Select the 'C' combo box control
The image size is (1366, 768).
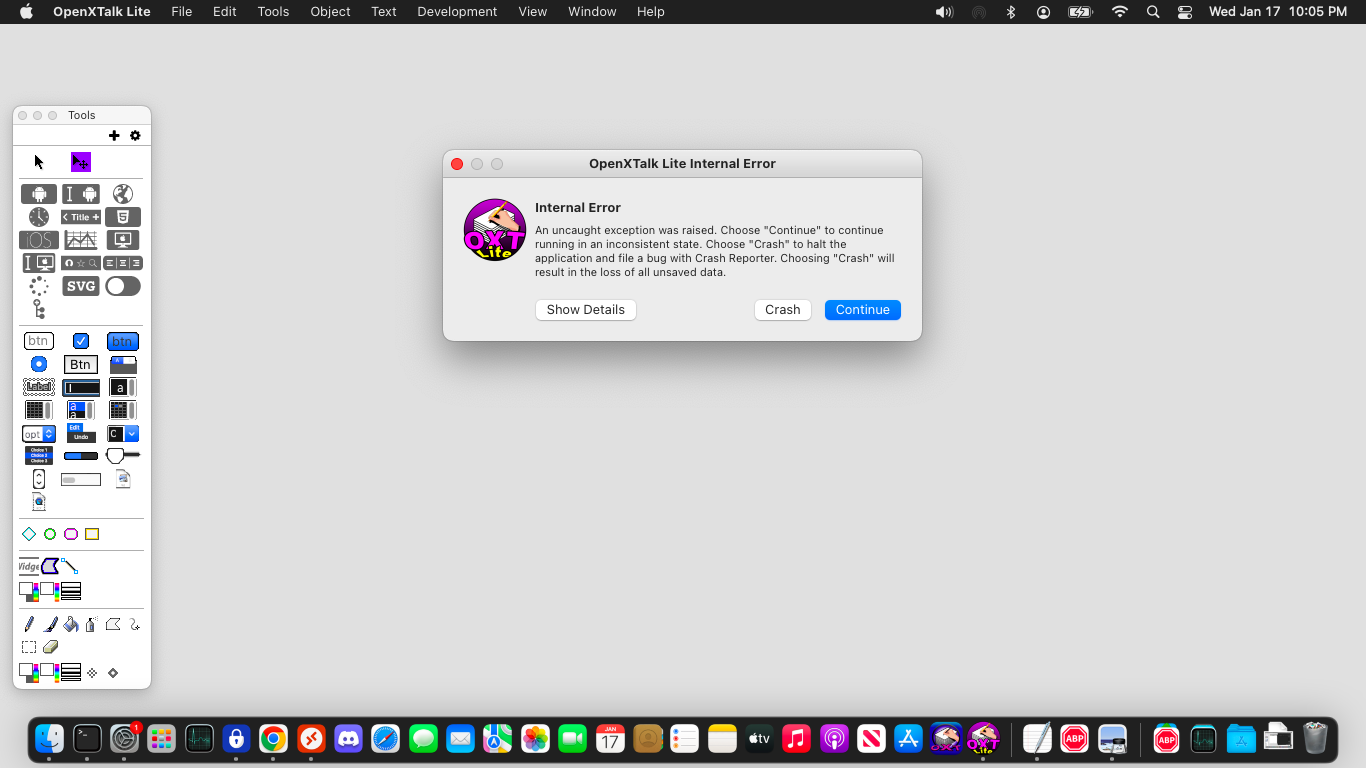pyautogui.click(x=123, y=434)
